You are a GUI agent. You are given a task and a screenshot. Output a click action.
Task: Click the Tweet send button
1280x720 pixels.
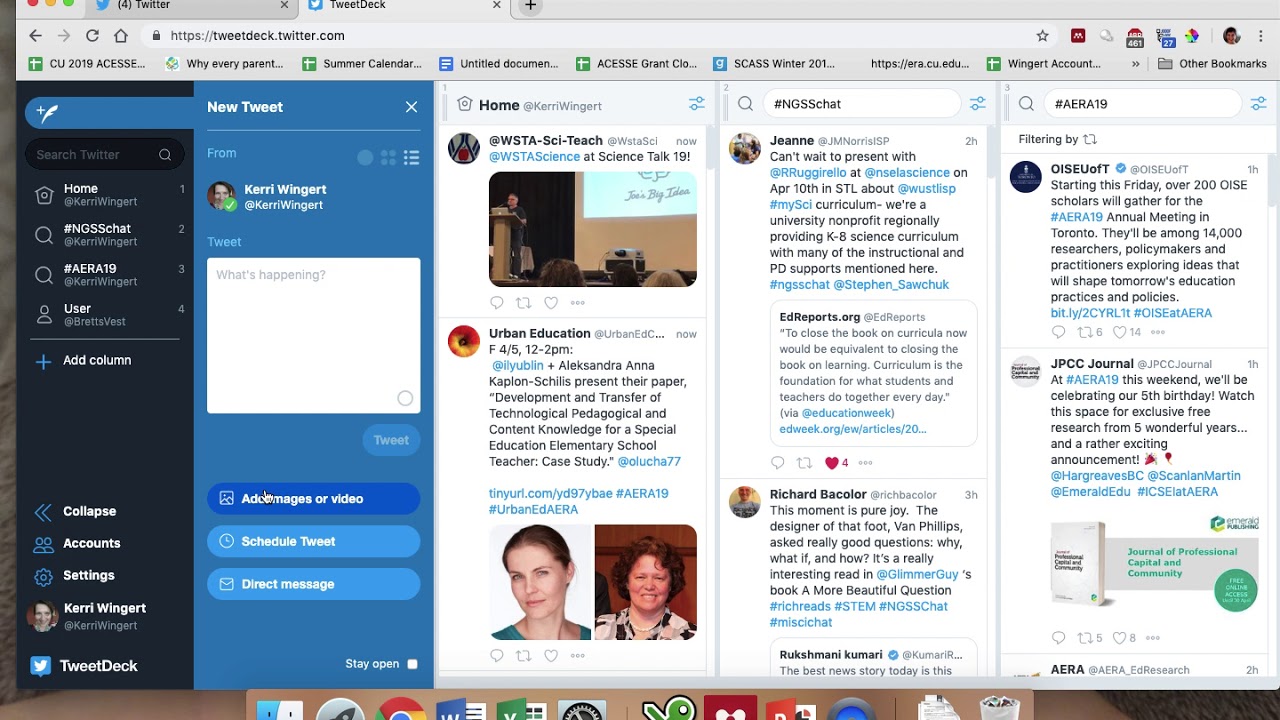391,440
